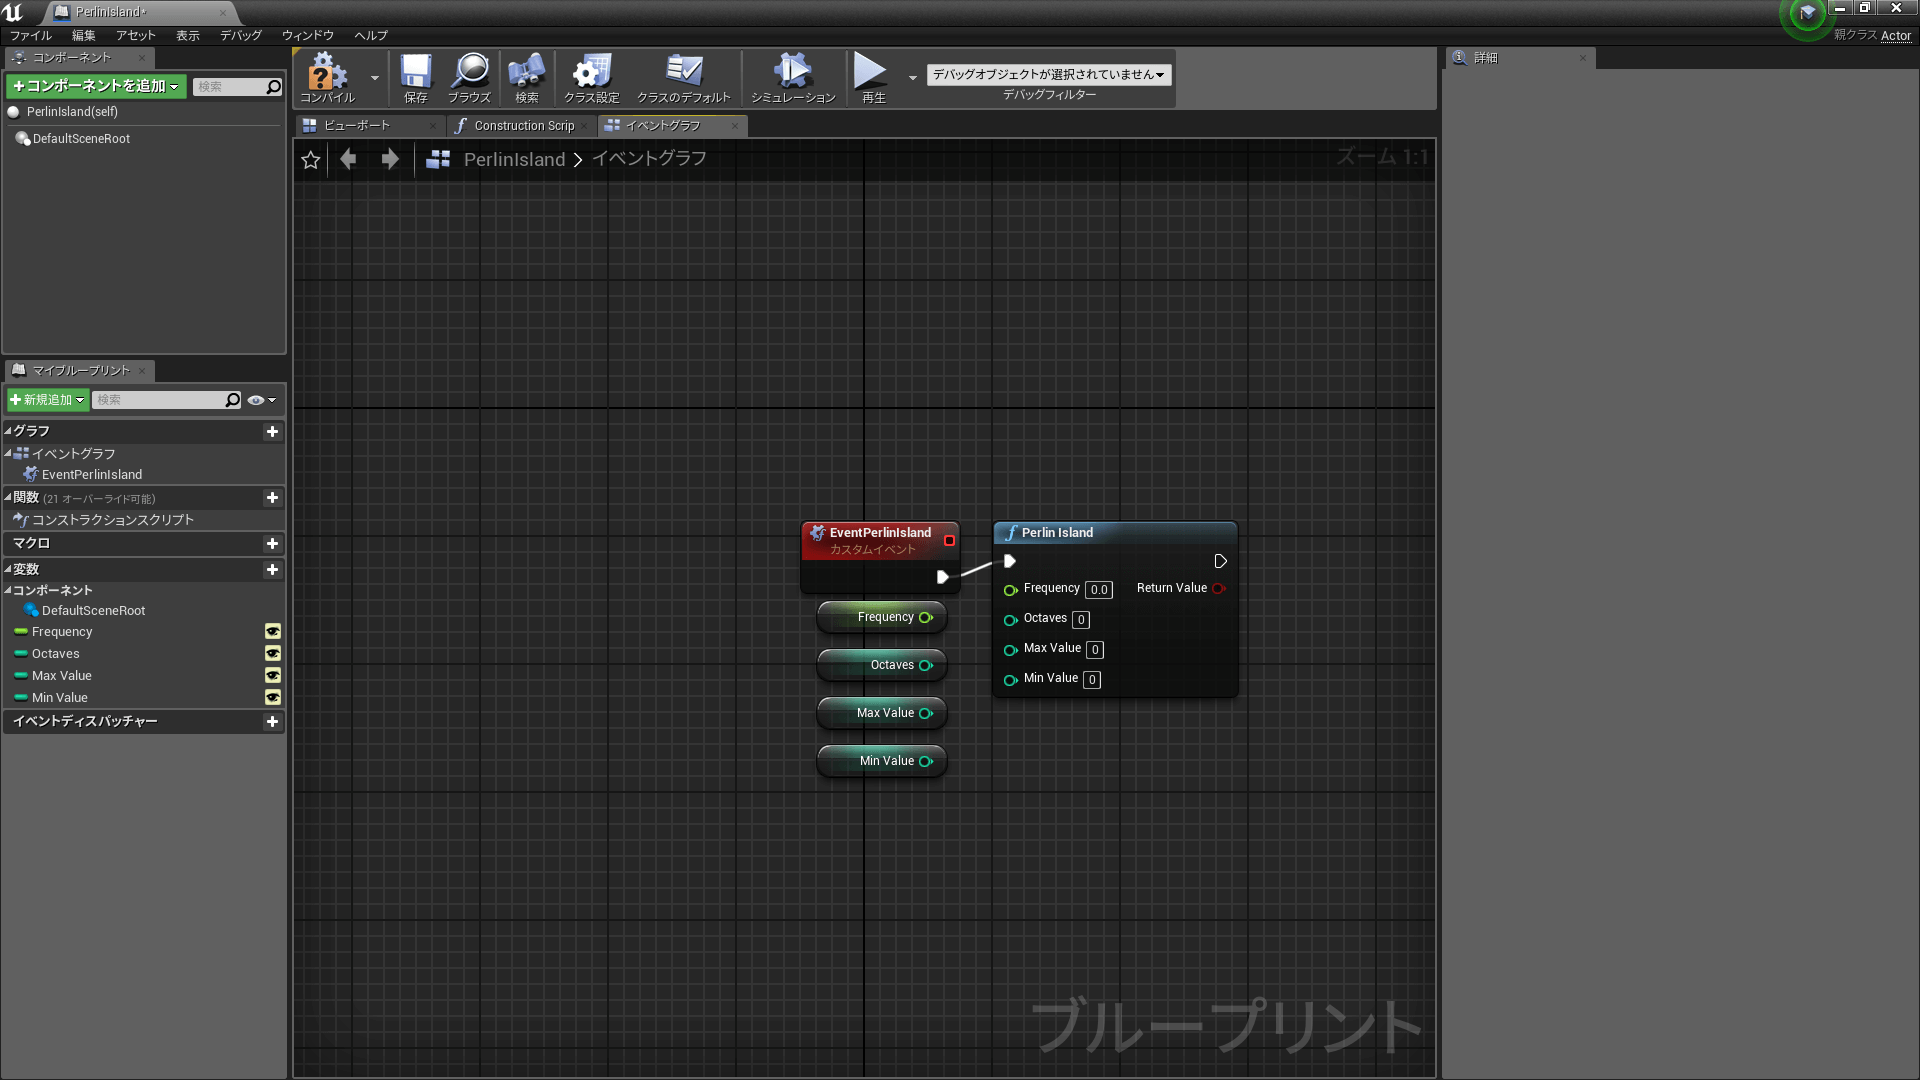The image size is (1920, 1080).
Task: Toggle visibility of Max Value variable
Action: click(273, 674)
